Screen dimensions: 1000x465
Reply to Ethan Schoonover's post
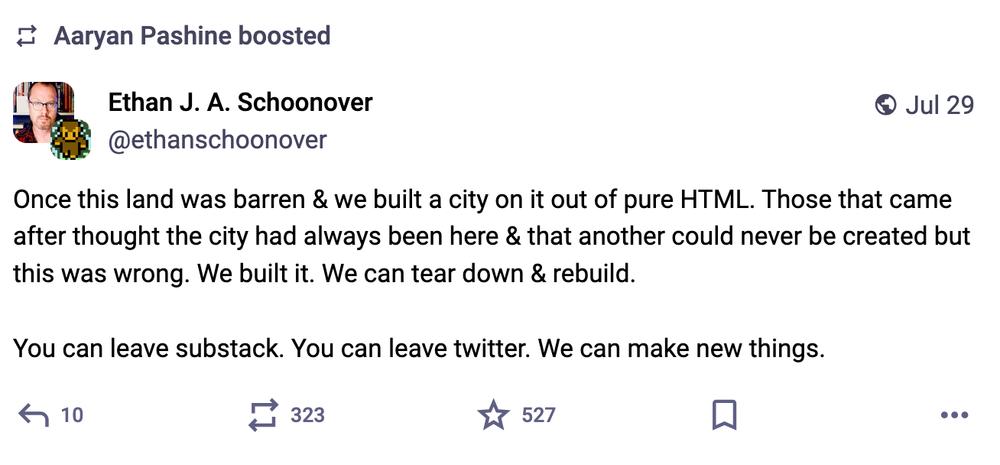coord(34,415)
